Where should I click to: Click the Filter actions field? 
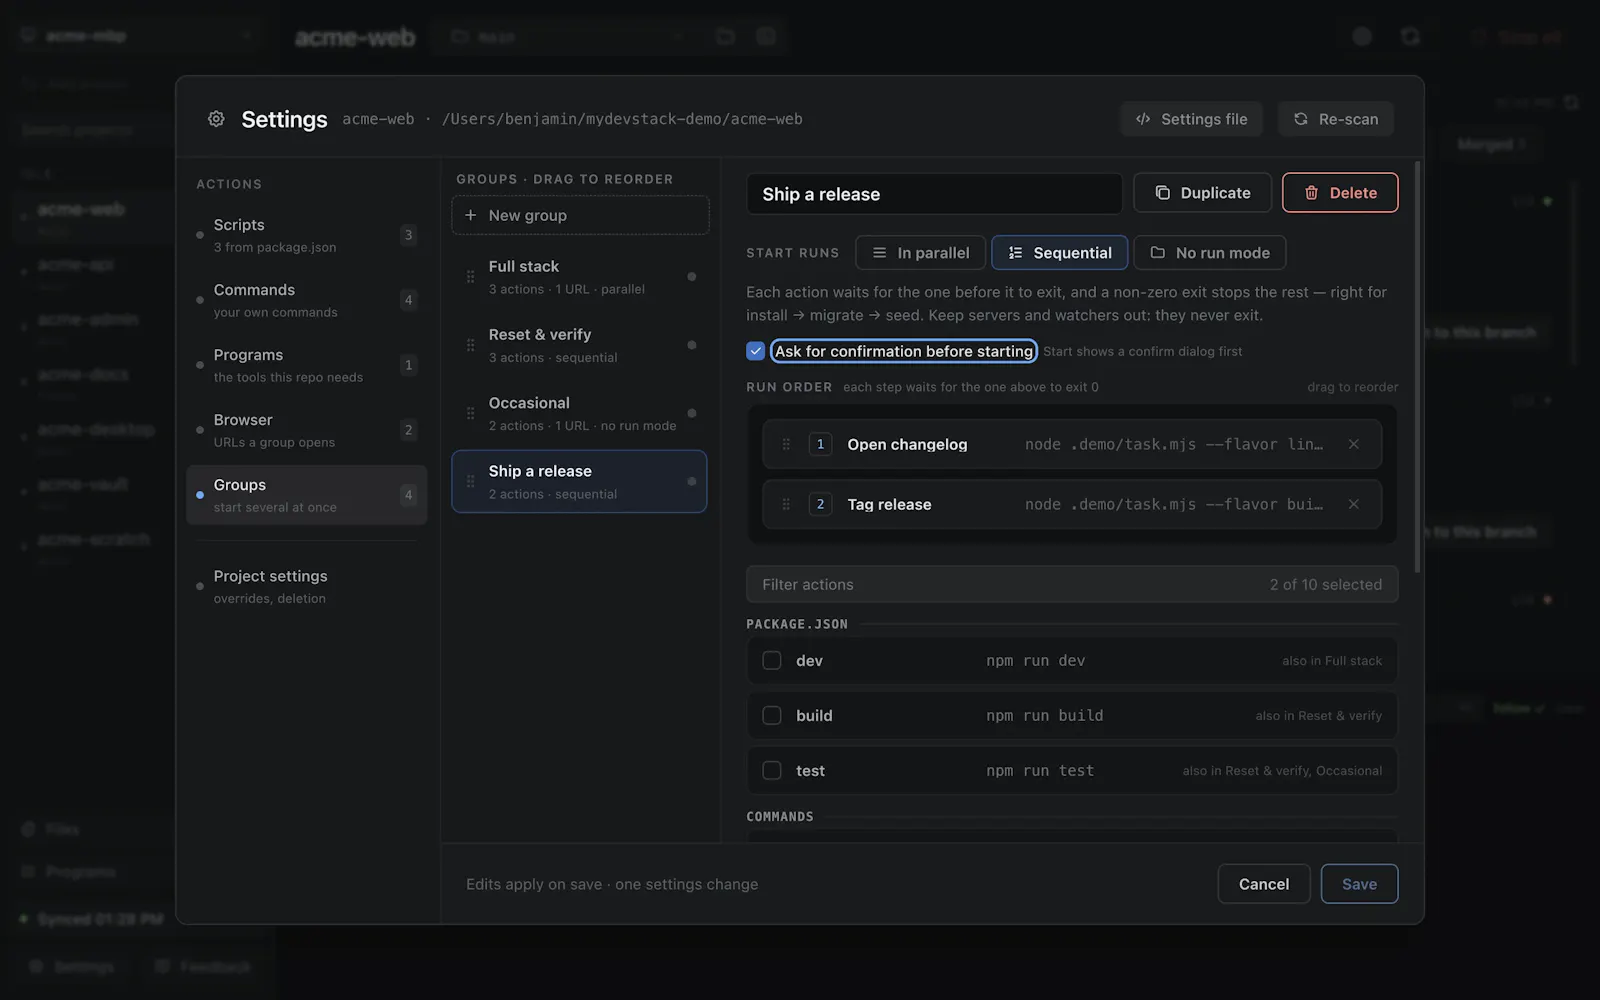(x=1072, y=584)
